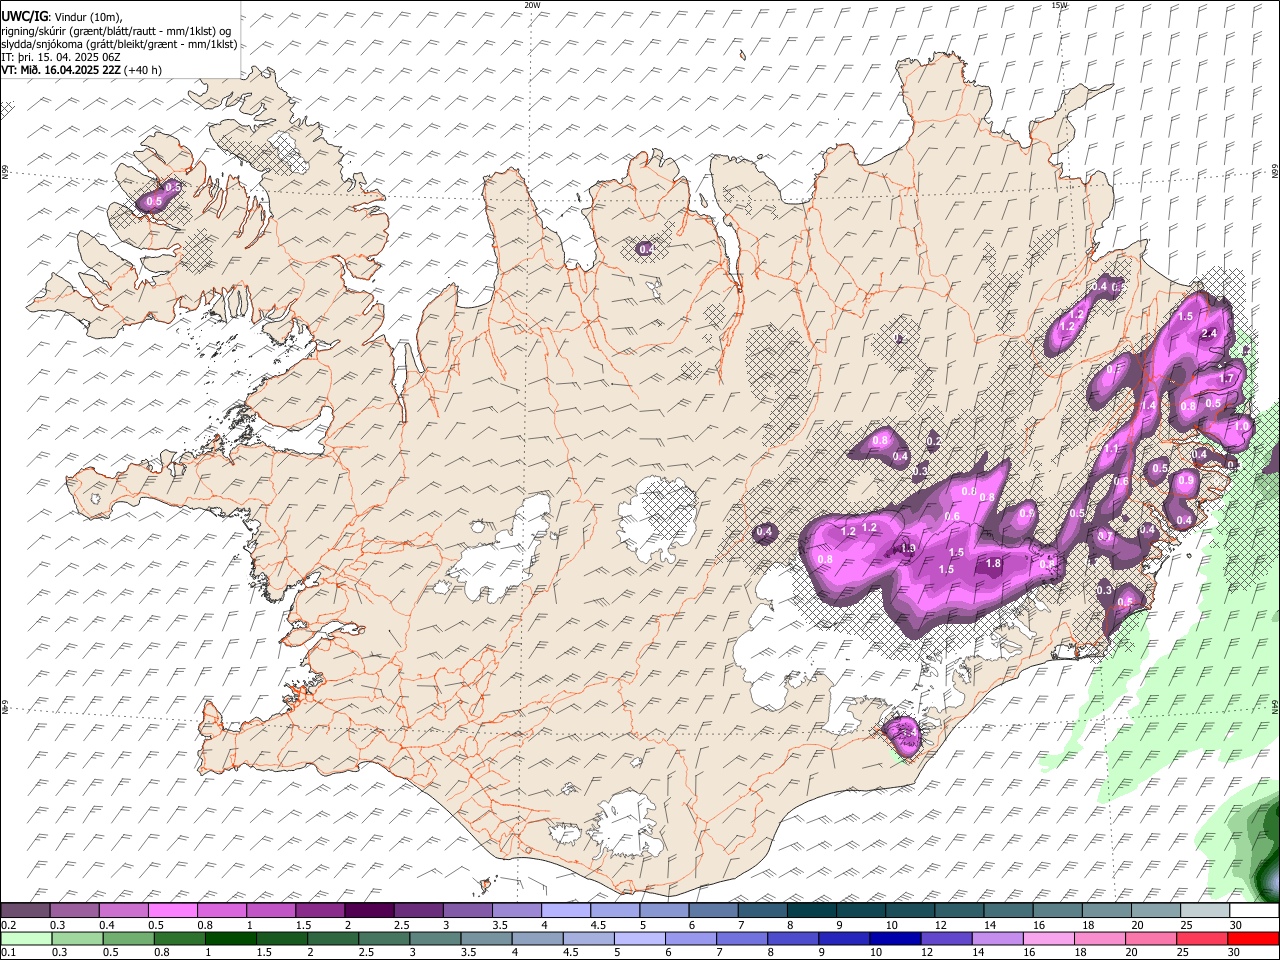Select the 'IT: þri. 15. 04. 2025 06Z' line
Image resolution: width=1280 pixels, height=960 pixels.
61,57
